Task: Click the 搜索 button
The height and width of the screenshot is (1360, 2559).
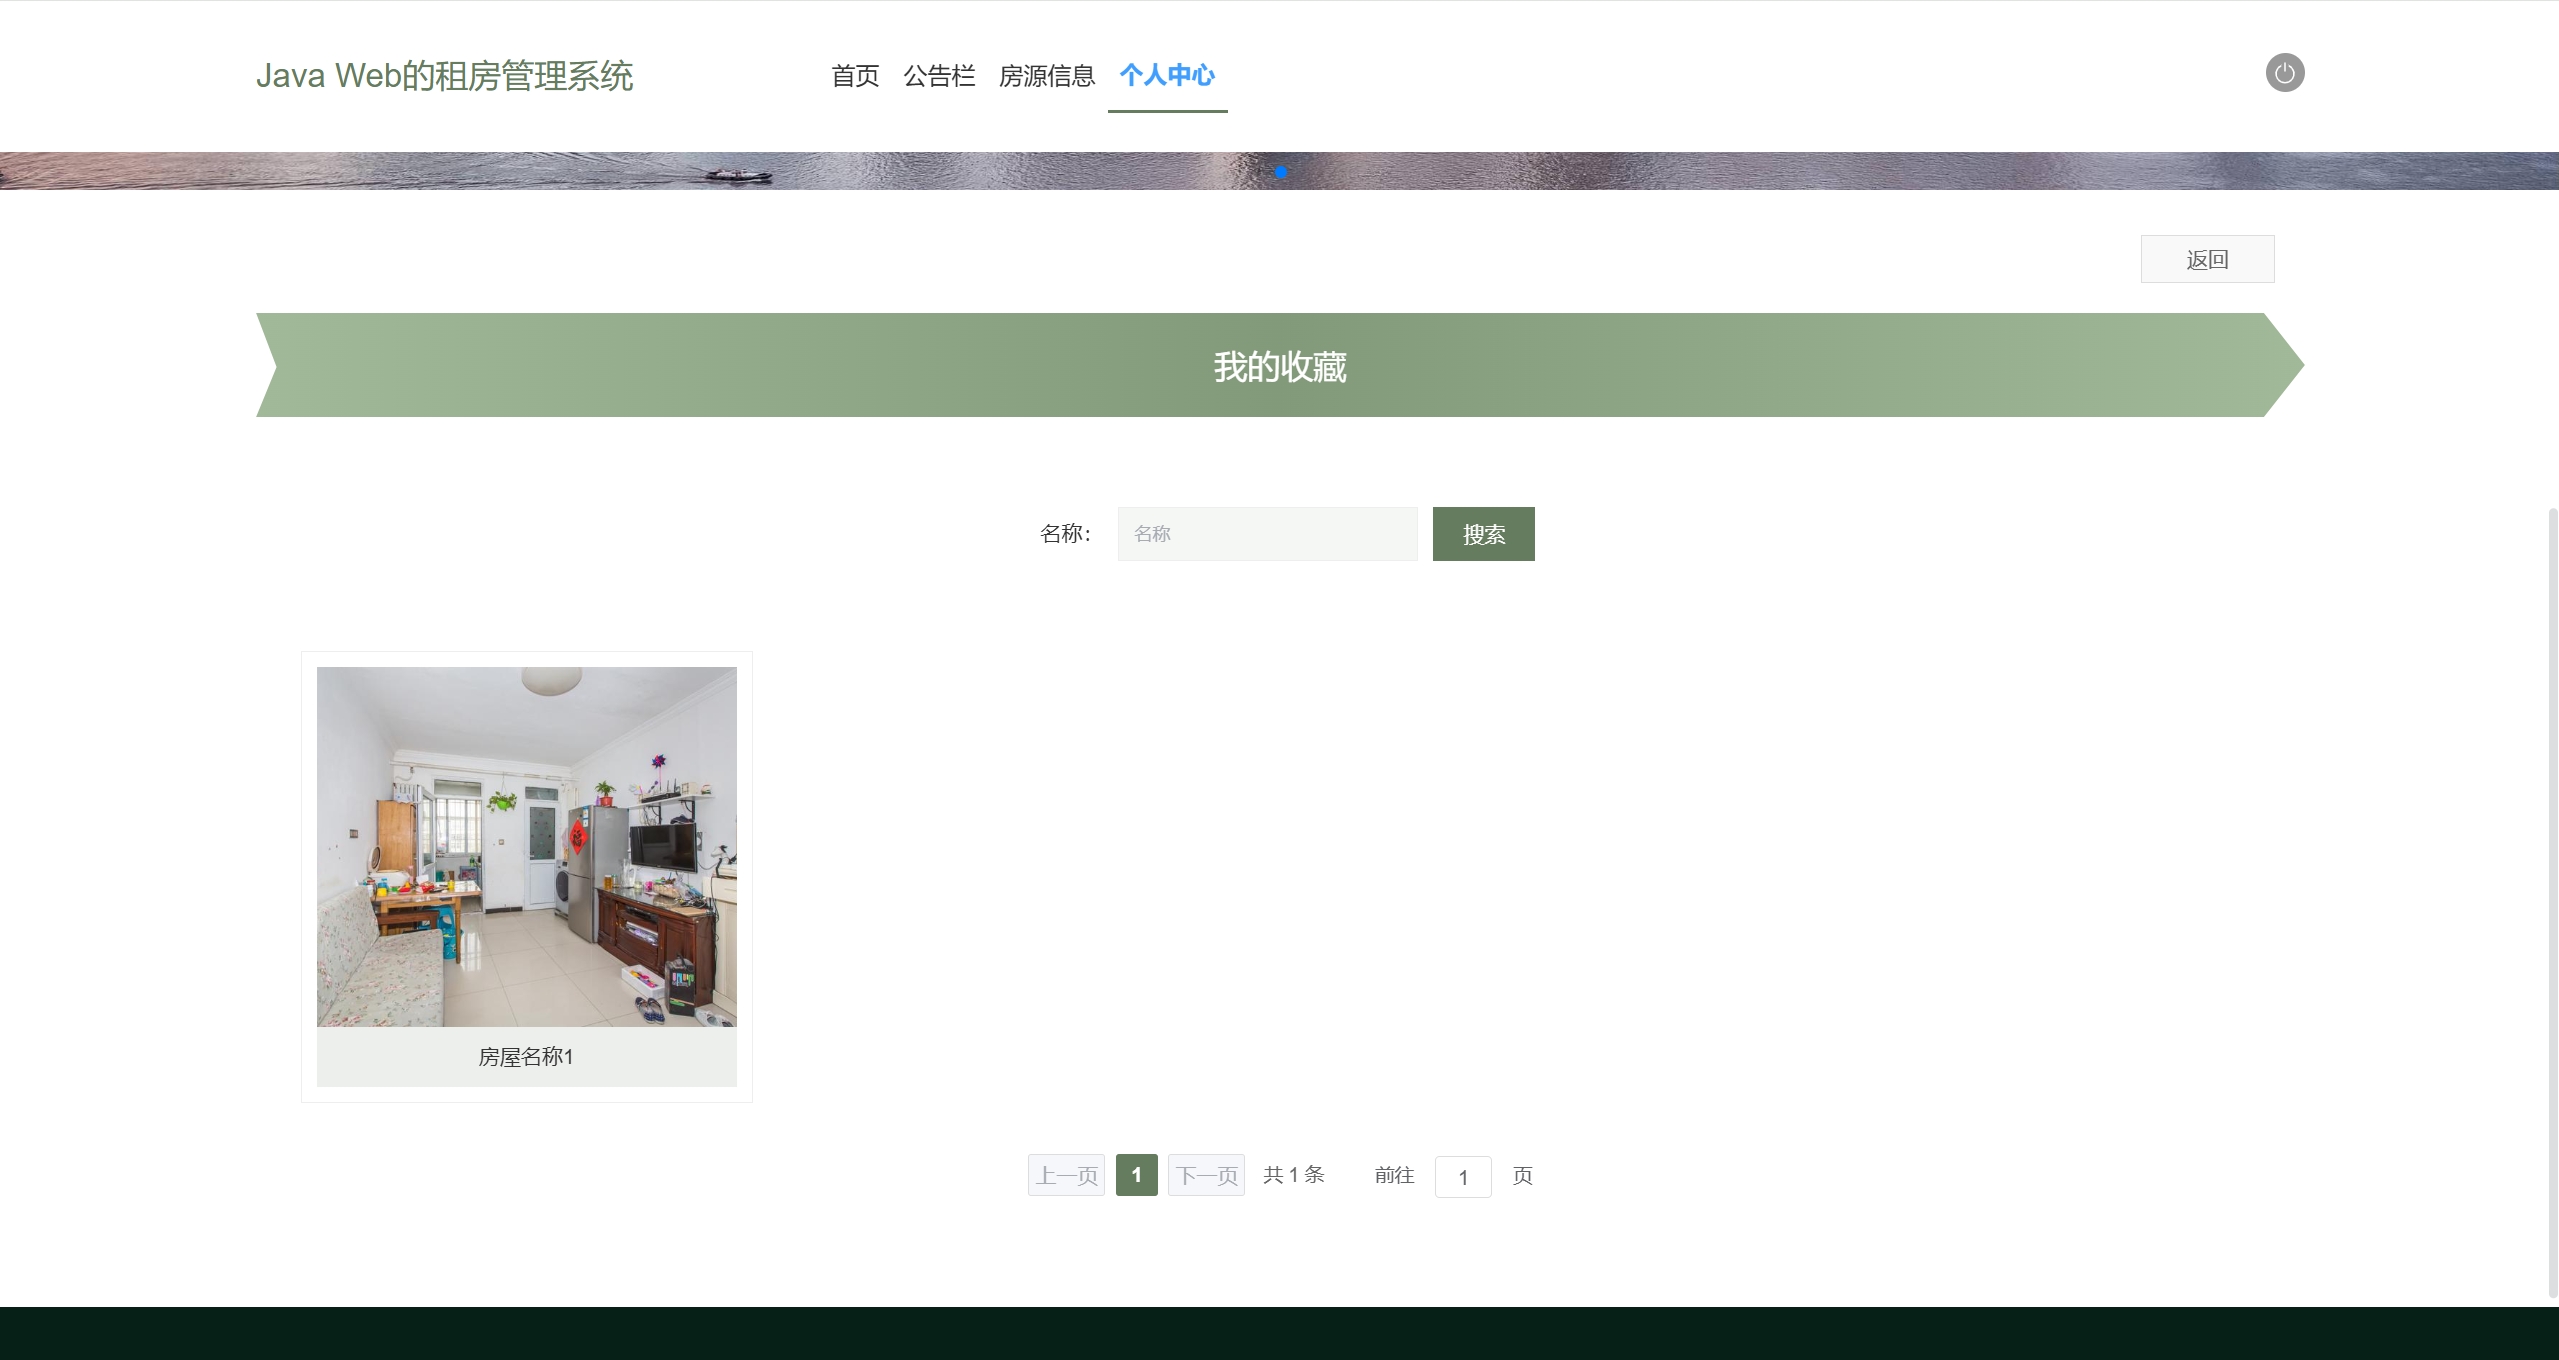Action: click(1483, 534)
